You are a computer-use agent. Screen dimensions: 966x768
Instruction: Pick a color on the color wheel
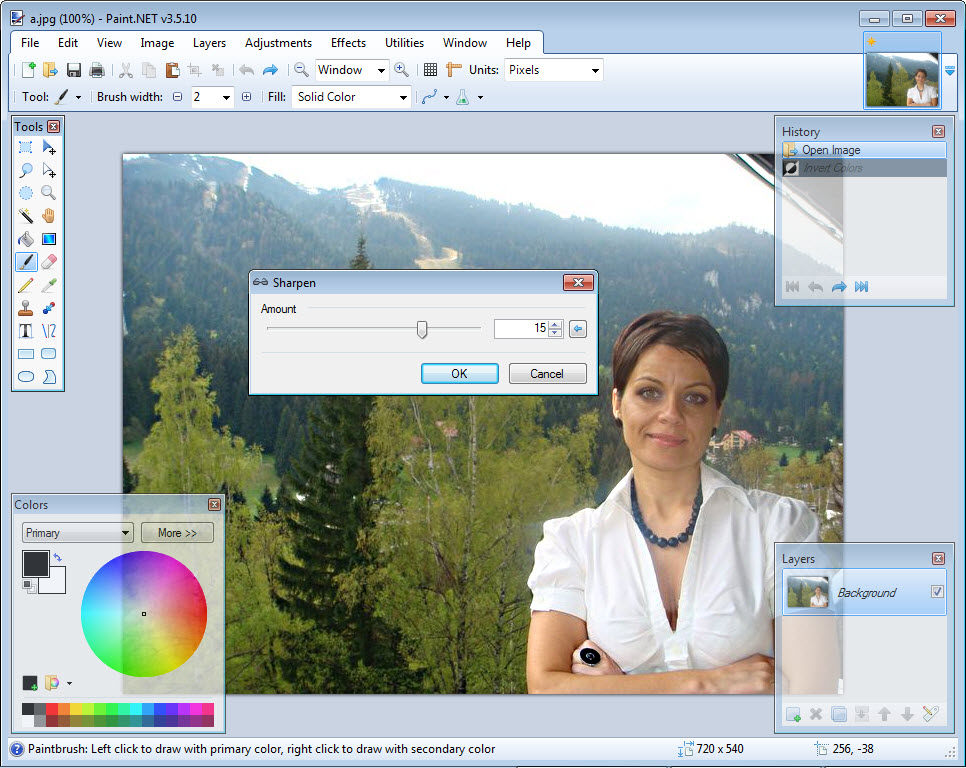pos(144,614)
